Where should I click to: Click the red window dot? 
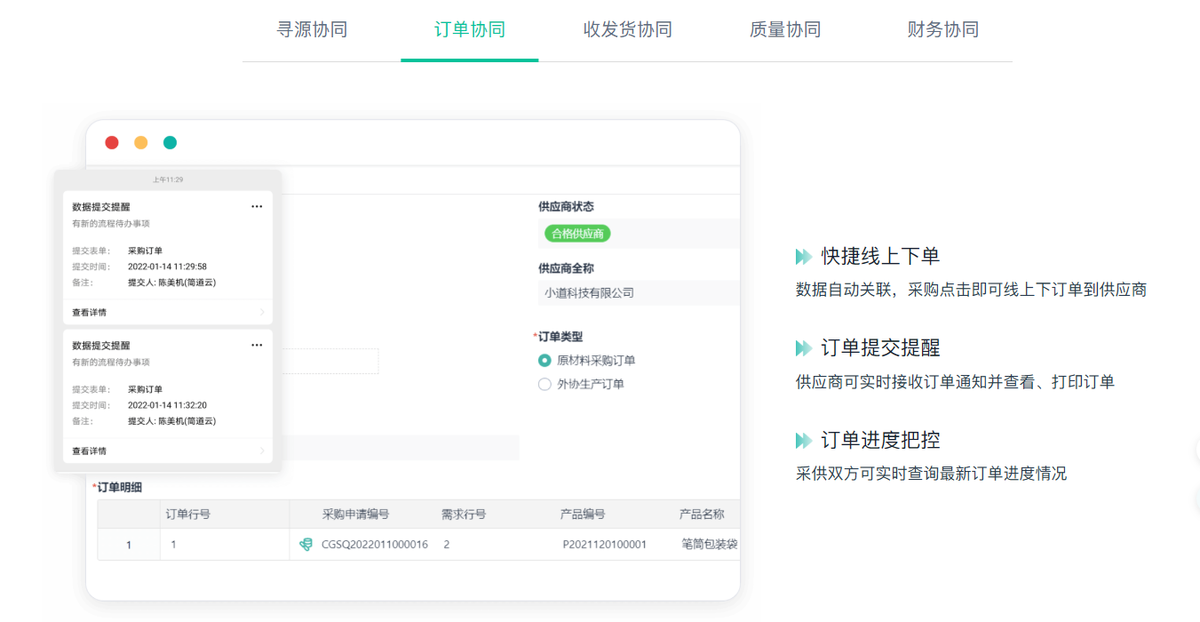pyautogui.click(x=112, y=143)
